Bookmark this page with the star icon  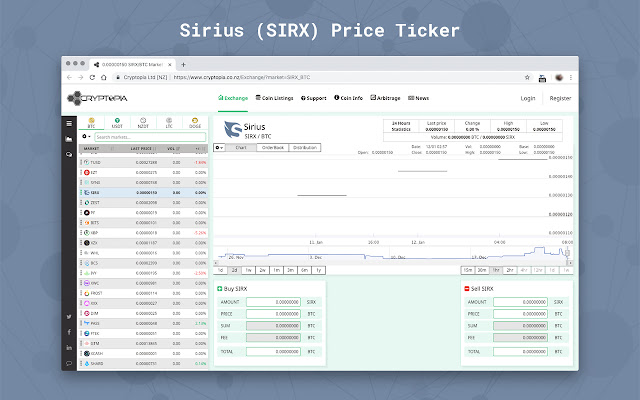(527, 77)
